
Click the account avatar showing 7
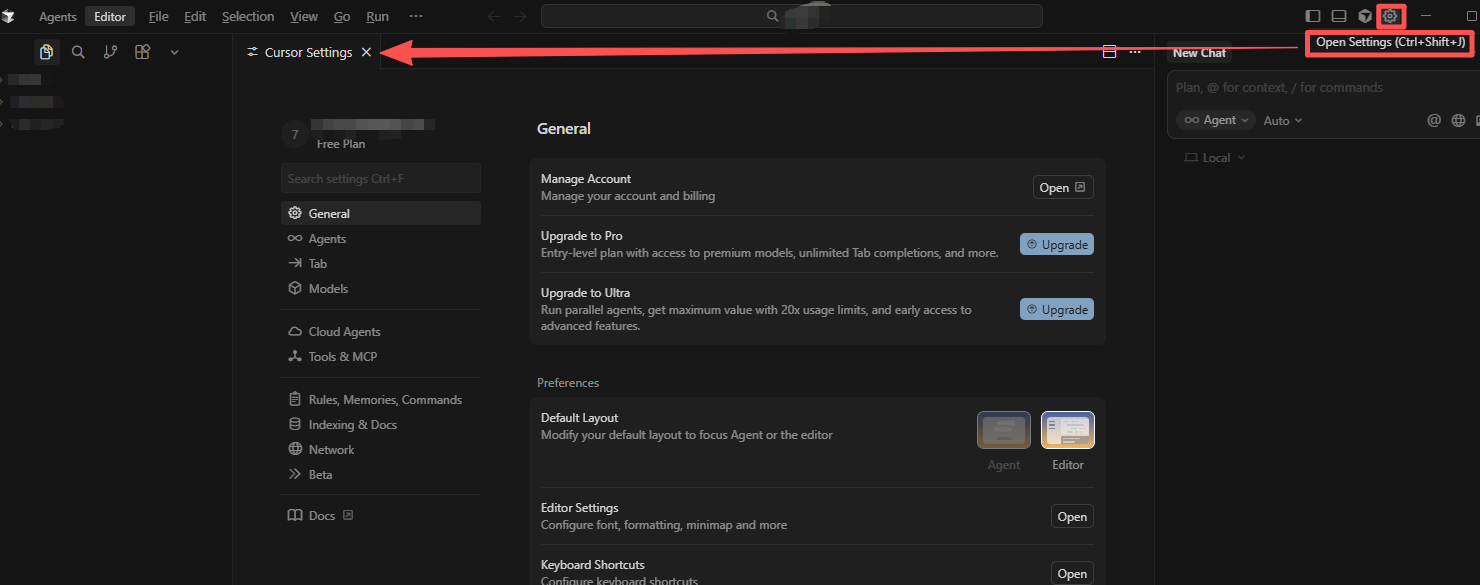coord(294,134)
